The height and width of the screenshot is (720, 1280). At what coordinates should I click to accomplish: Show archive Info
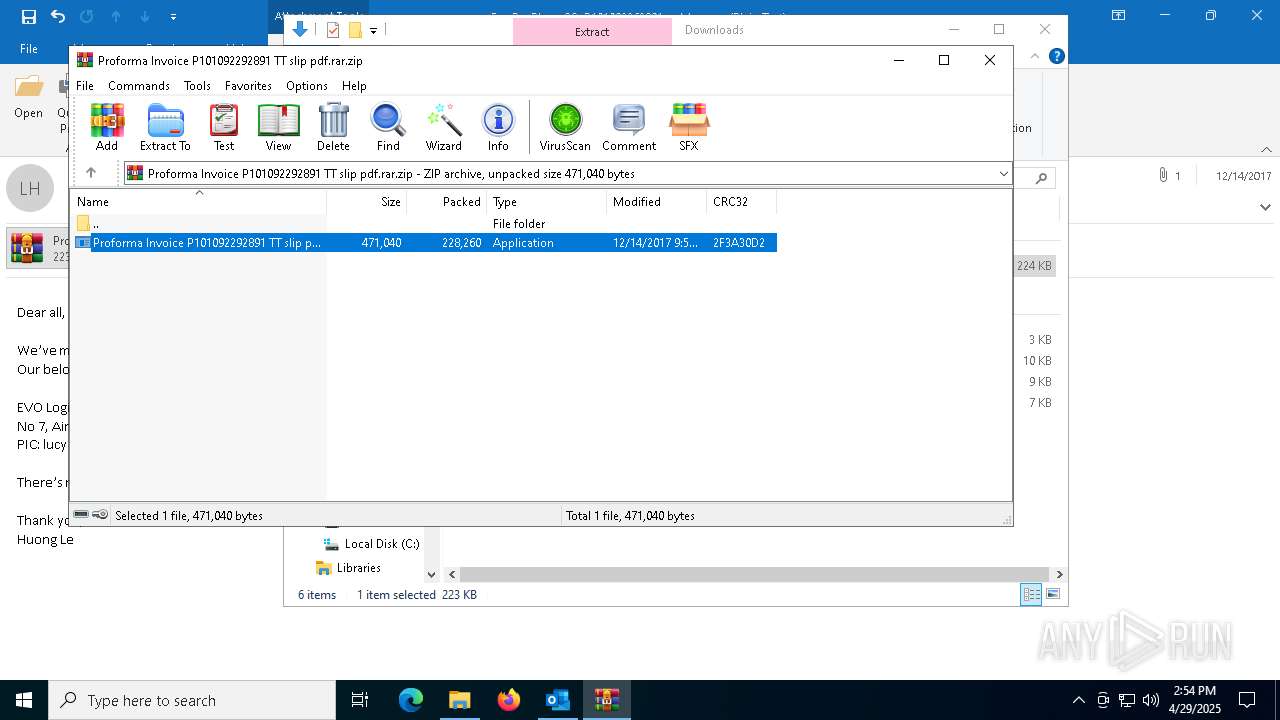pos(498,128)
